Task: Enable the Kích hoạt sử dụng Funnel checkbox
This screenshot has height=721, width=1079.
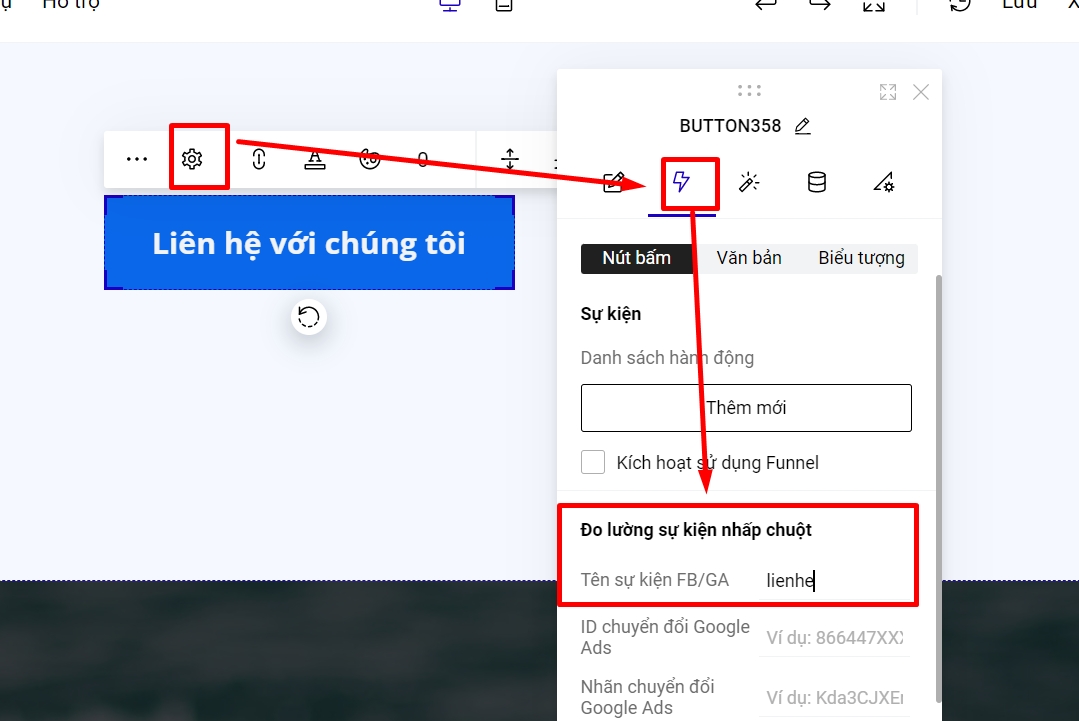Action: pos(593,462)
